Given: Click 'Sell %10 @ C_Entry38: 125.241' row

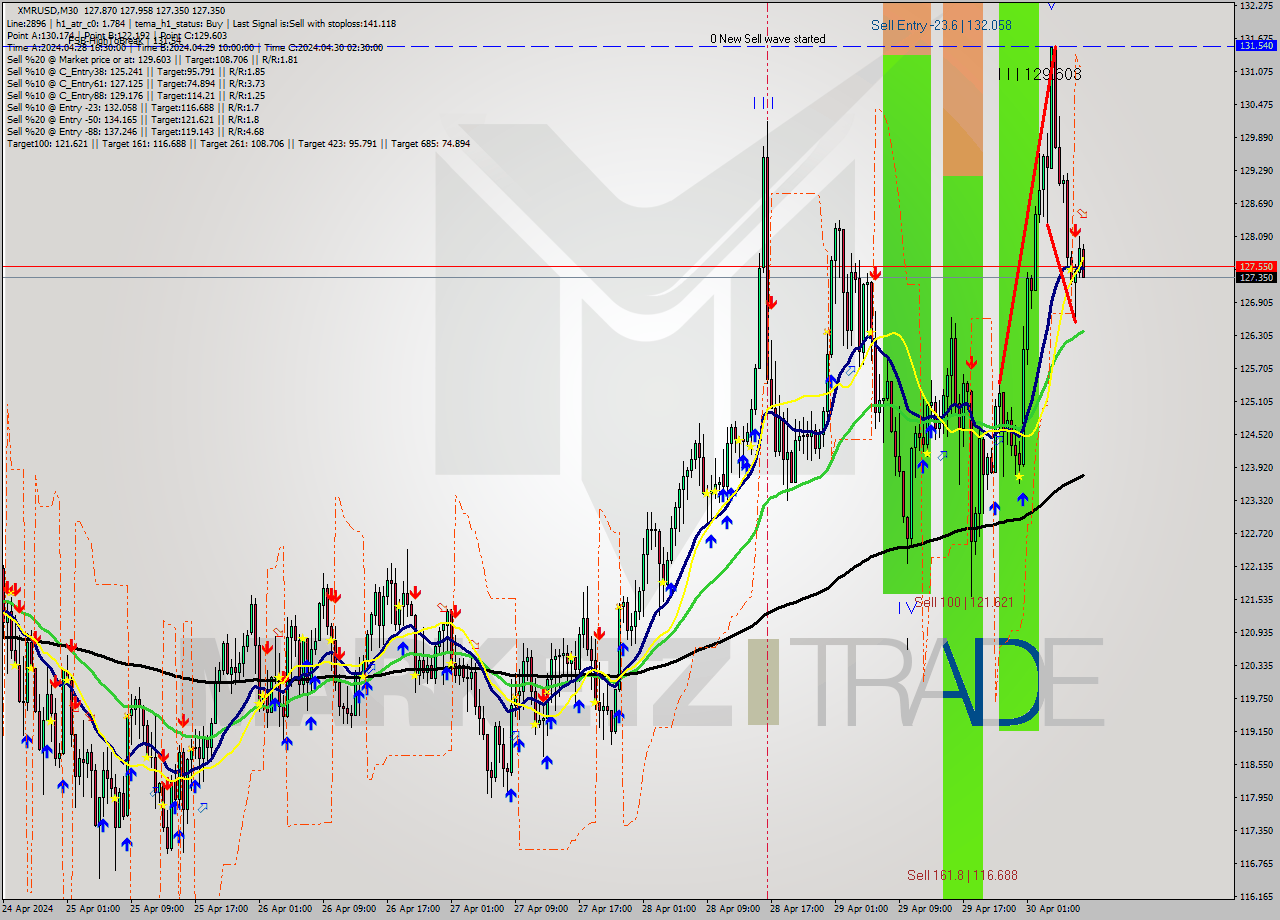Looking at the screenshot, I should point(135,71).
